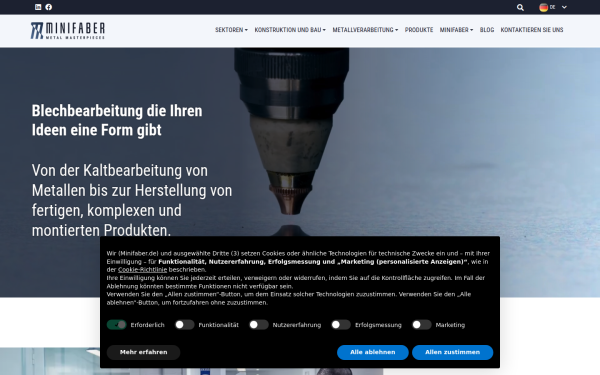This screenshot has height=375, width=600.
Task: Open the Facebook social icon
Action: coord(49,7)
